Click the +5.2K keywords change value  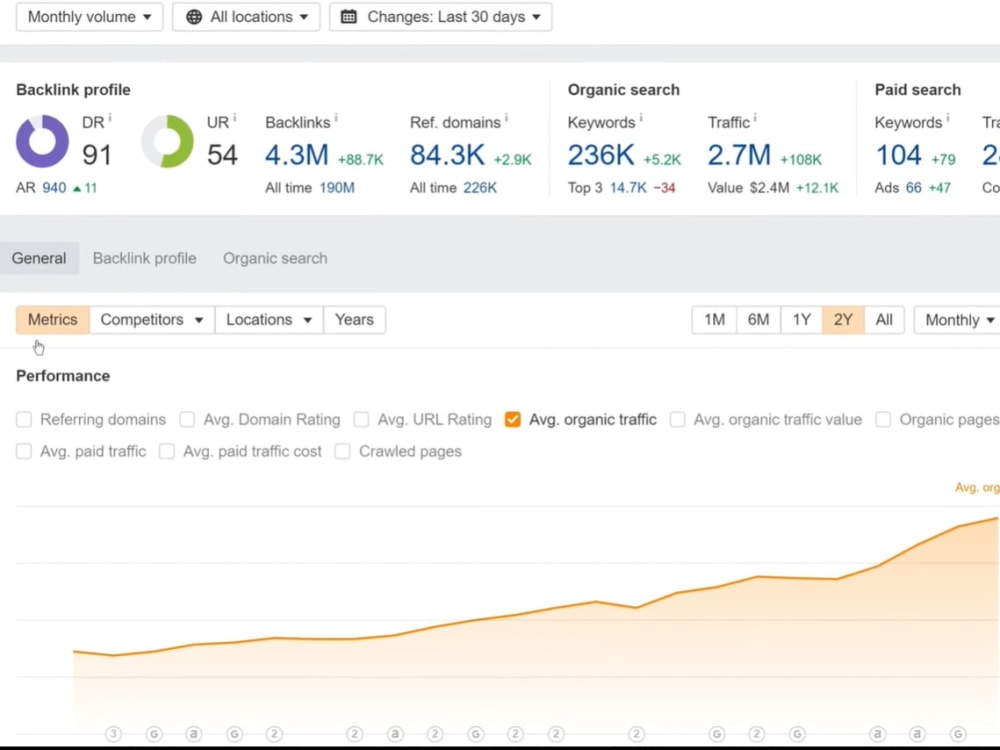click(x=662, y=159)
